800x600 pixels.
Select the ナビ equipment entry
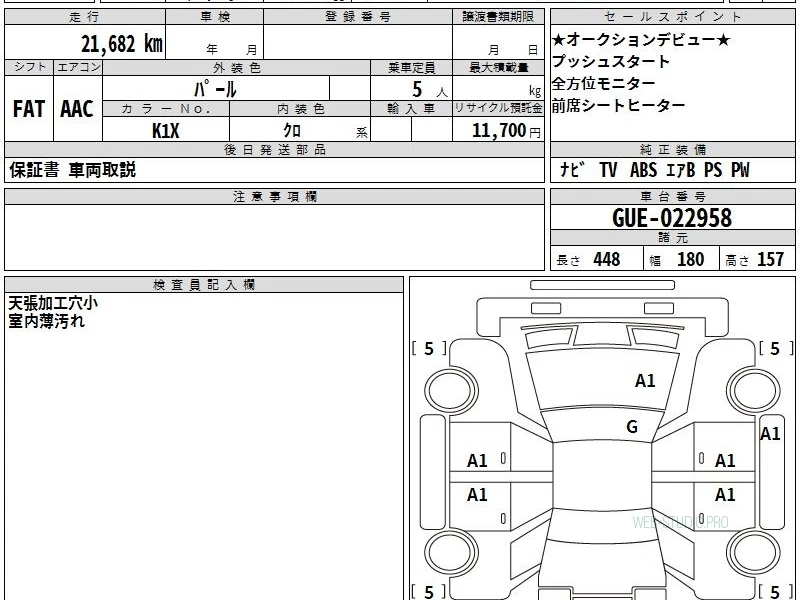(572, 170)
